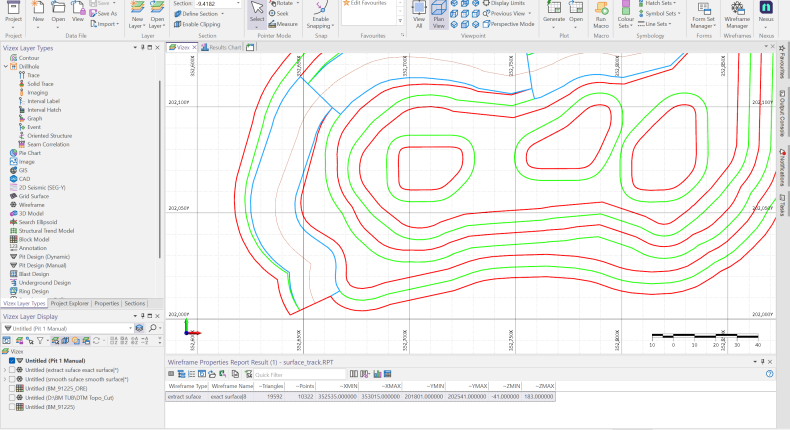Click the help icon in the report panel

coord(769,374)
